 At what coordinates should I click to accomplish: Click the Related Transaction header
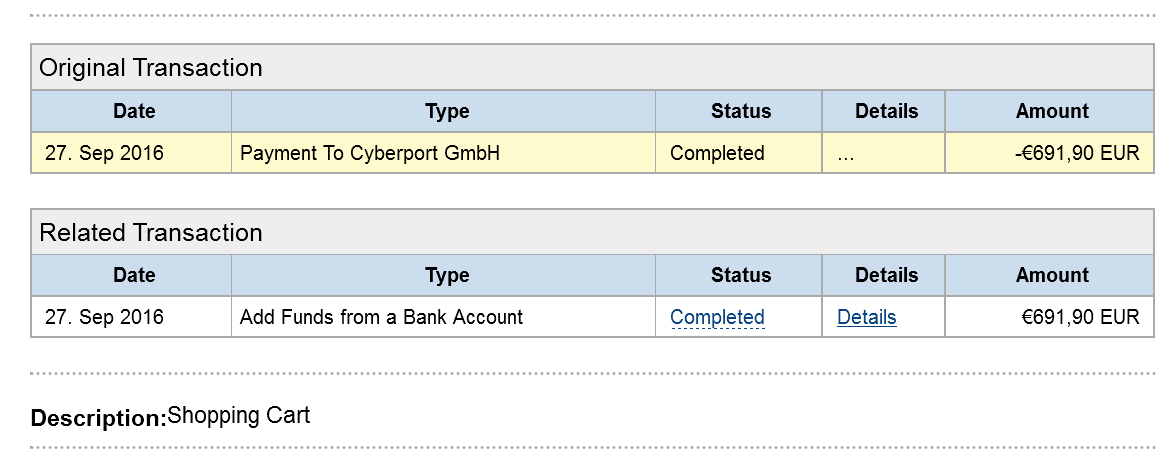(151, 232)
